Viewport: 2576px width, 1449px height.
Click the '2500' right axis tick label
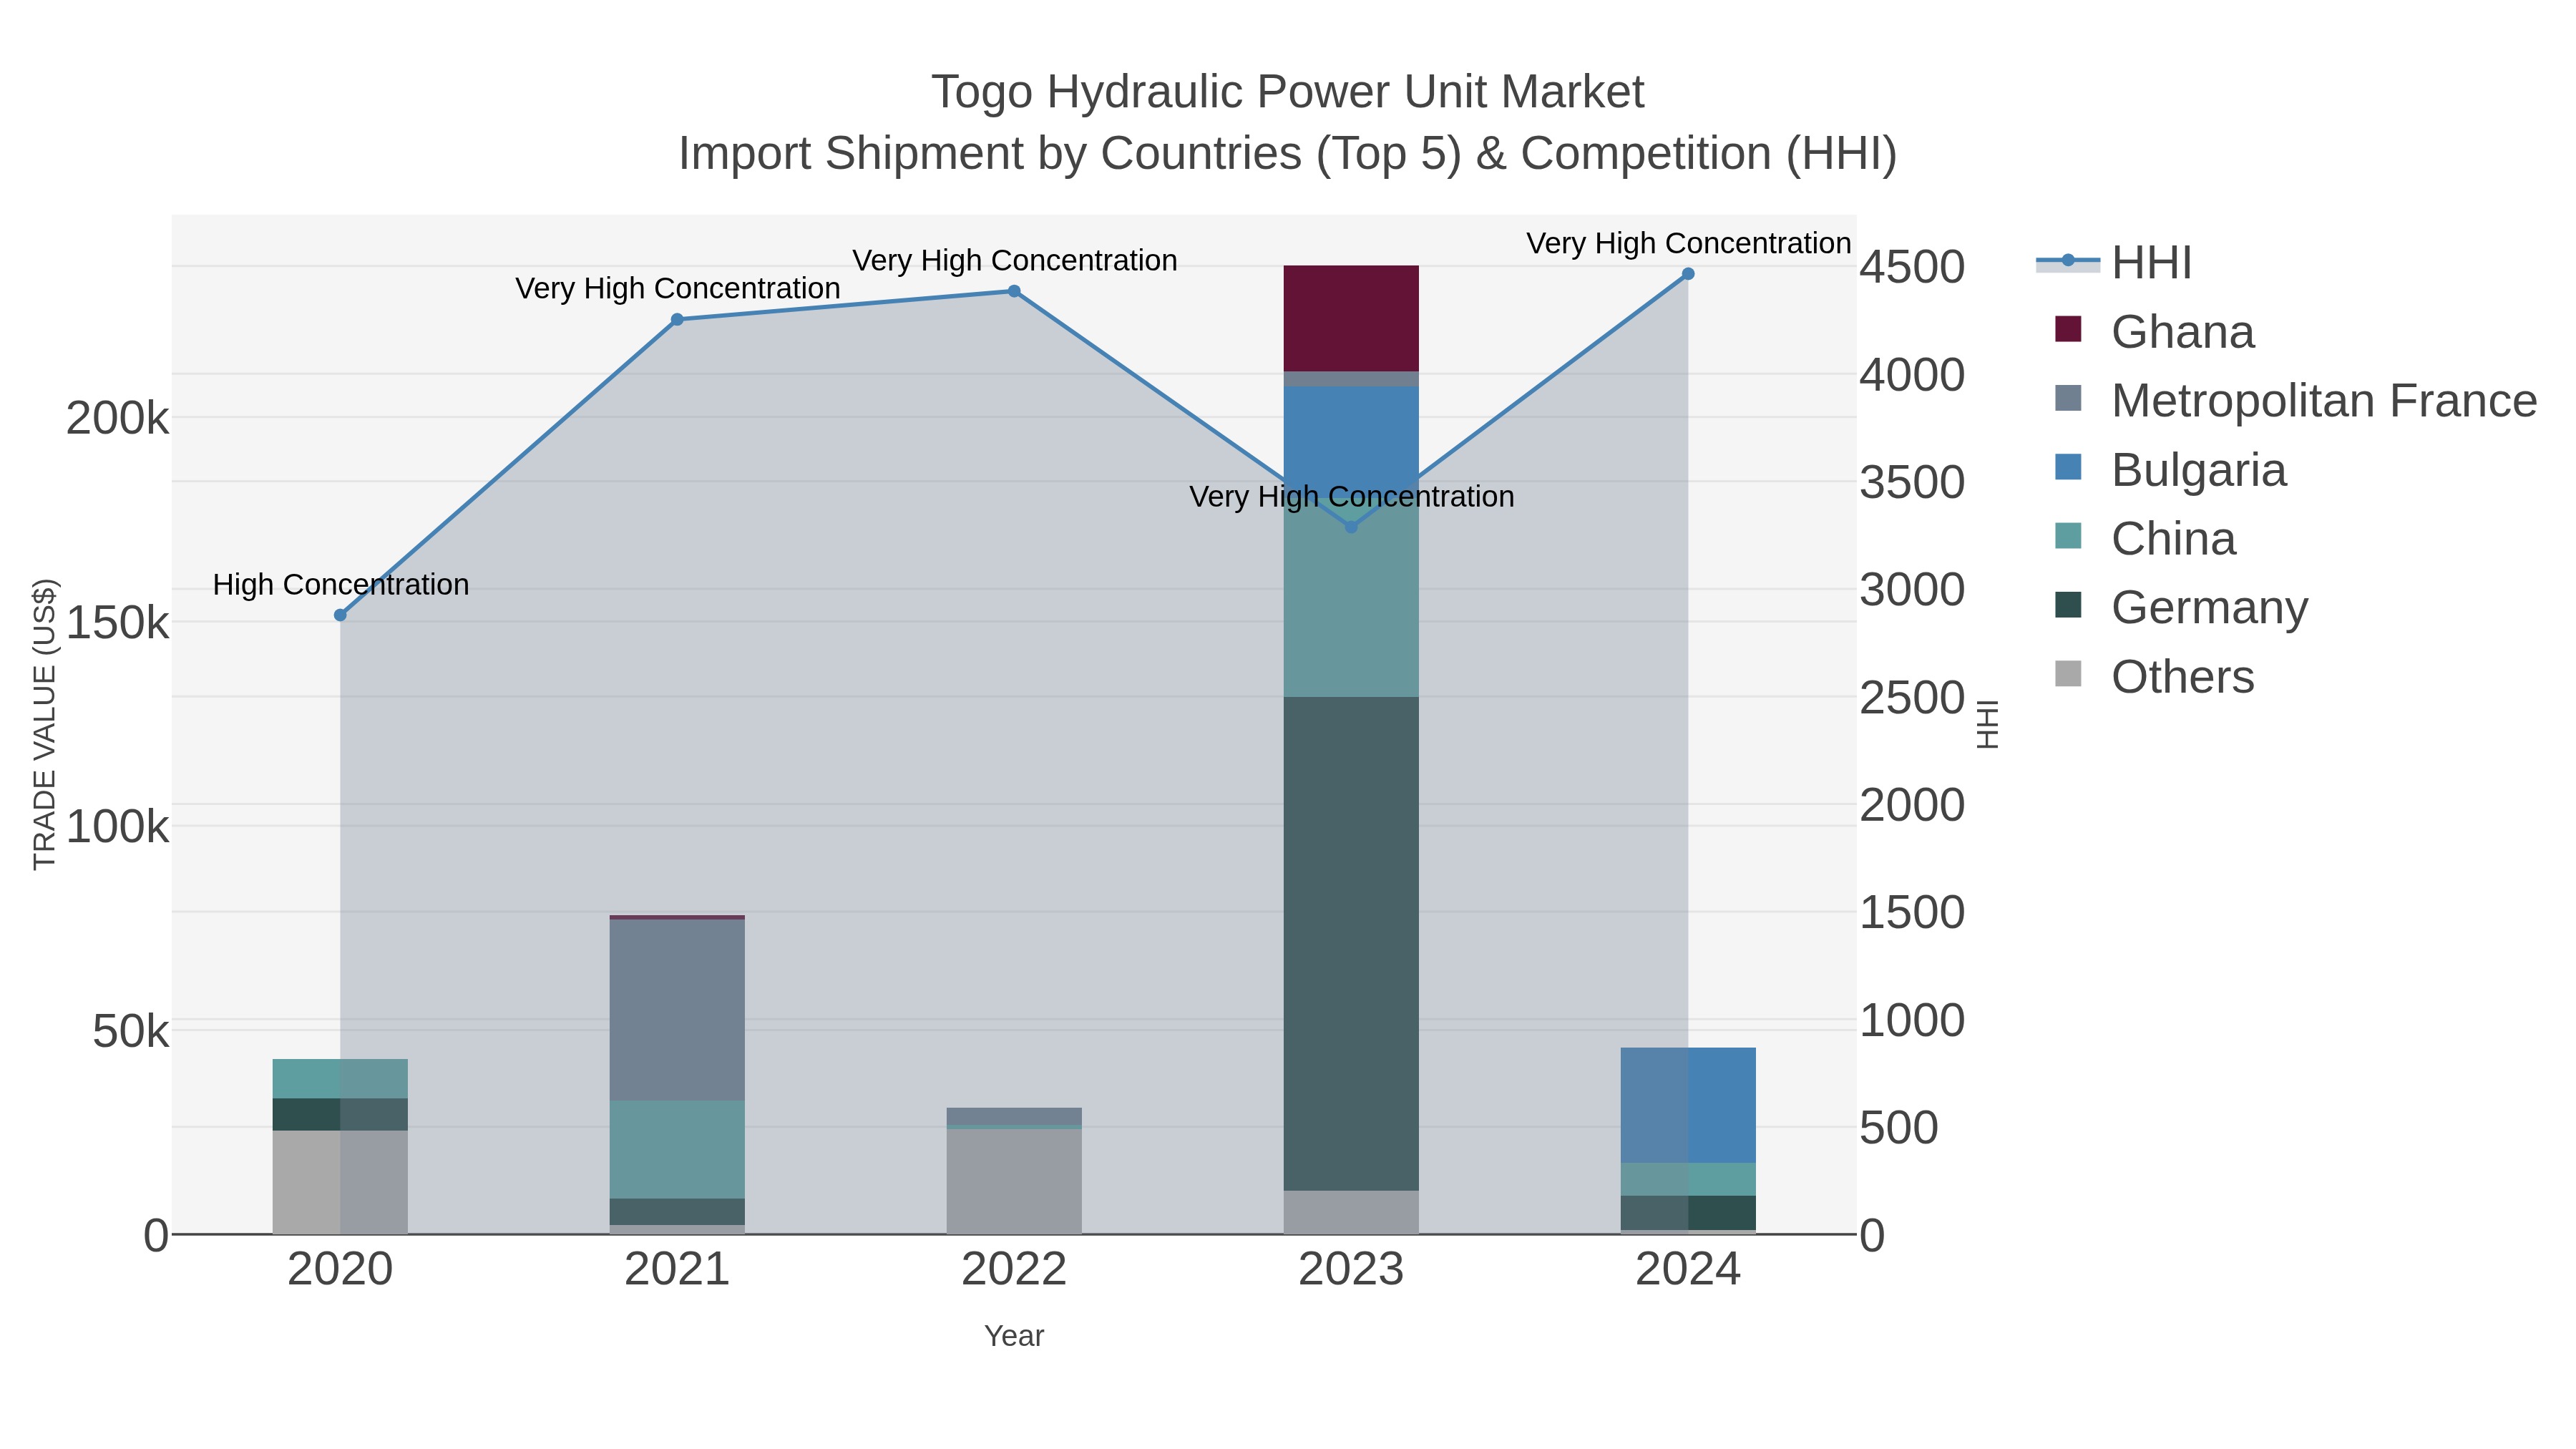[x=1913, y=697]
